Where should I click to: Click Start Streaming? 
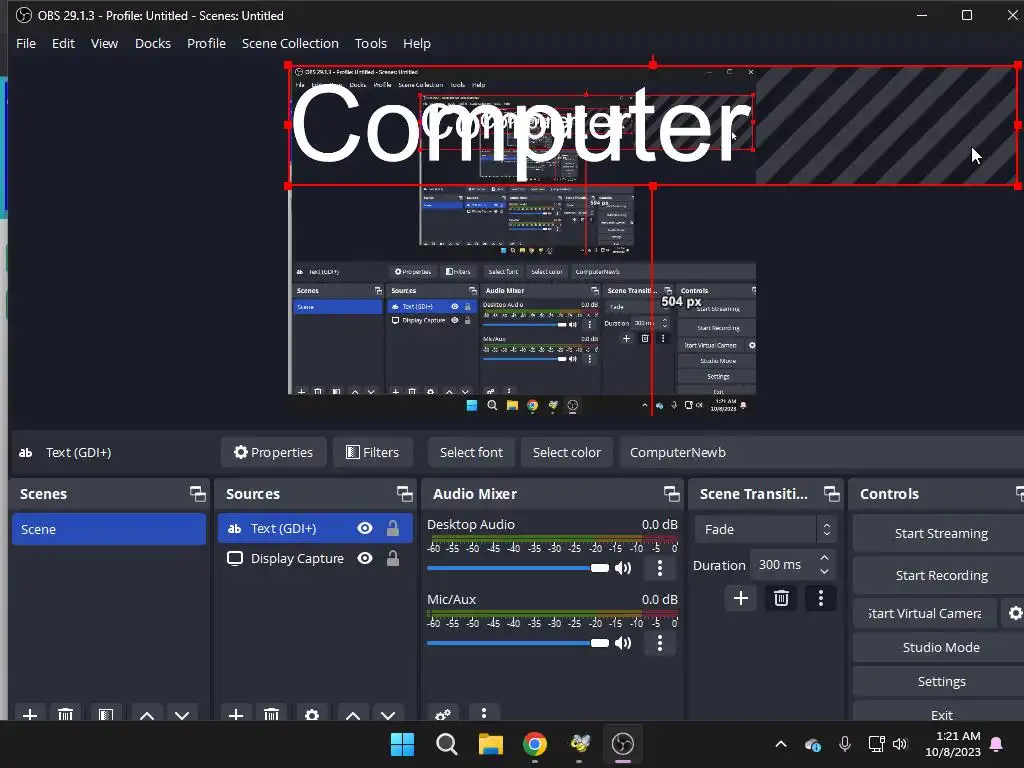pyautogui.click(x=941, y=534)
